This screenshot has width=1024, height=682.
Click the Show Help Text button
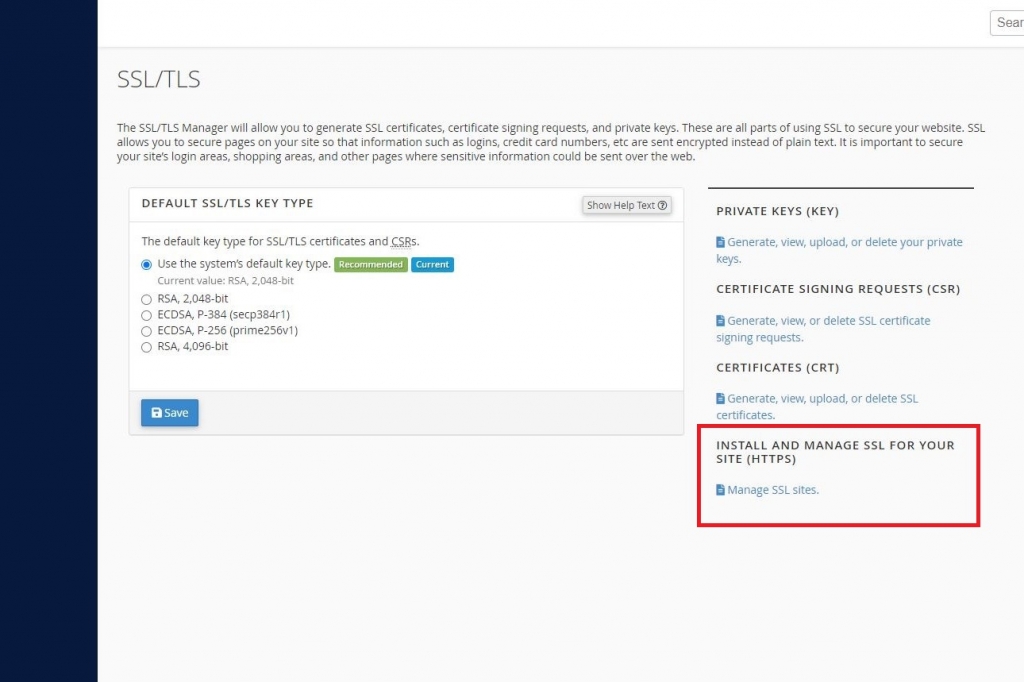[x=626, y=205]
